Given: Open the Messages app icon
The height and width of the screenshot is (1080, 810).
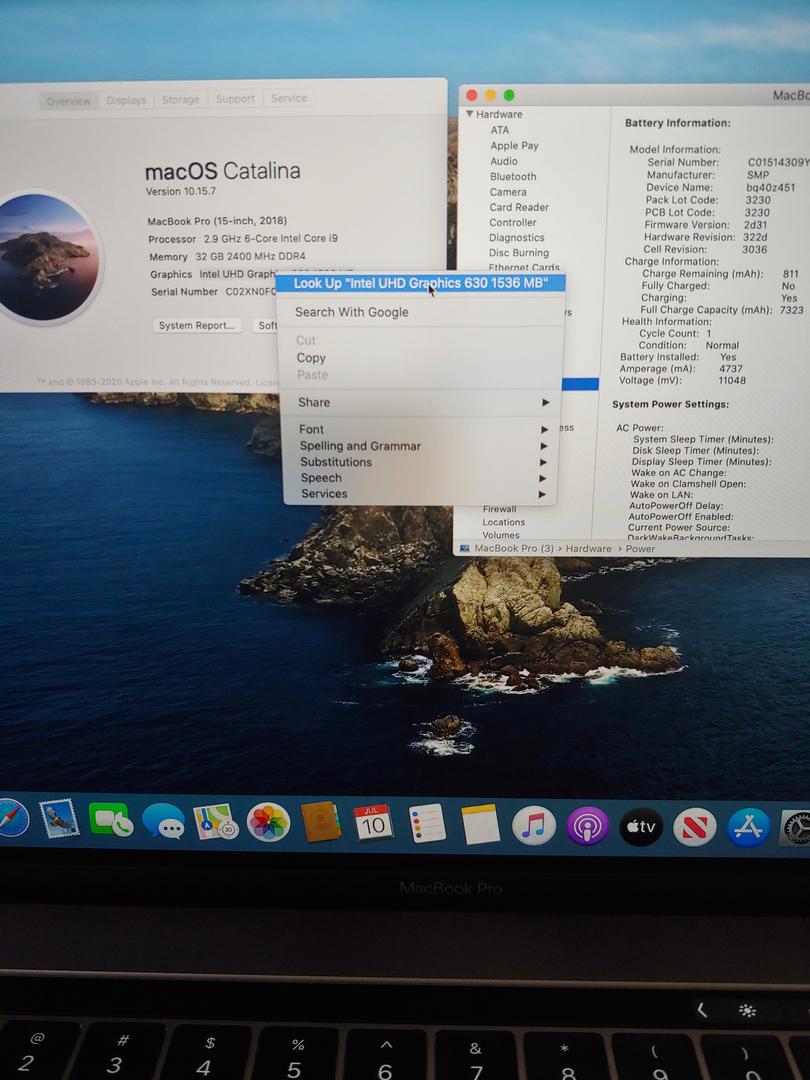Looking at the screenshot, I should 163,821.
